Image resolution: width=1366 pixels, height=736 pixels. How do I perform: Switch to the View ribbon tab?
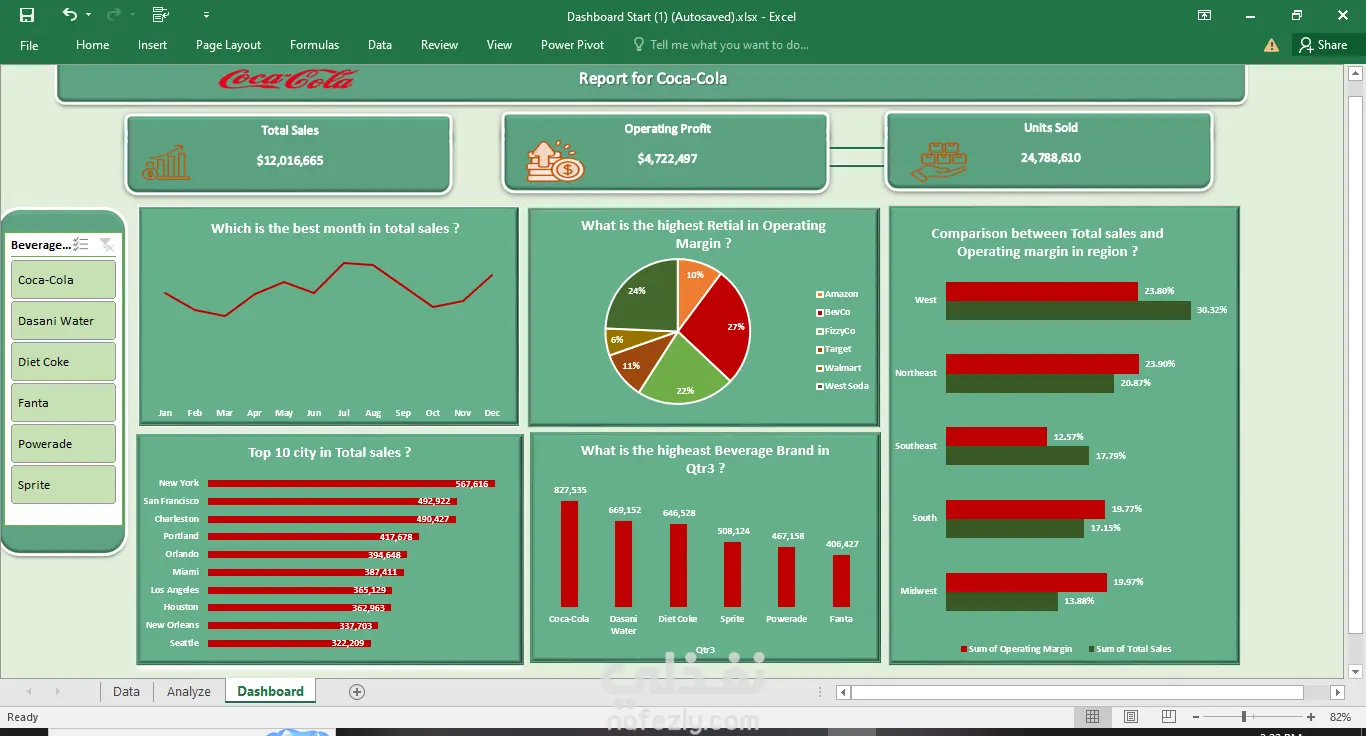click(499, 45)
